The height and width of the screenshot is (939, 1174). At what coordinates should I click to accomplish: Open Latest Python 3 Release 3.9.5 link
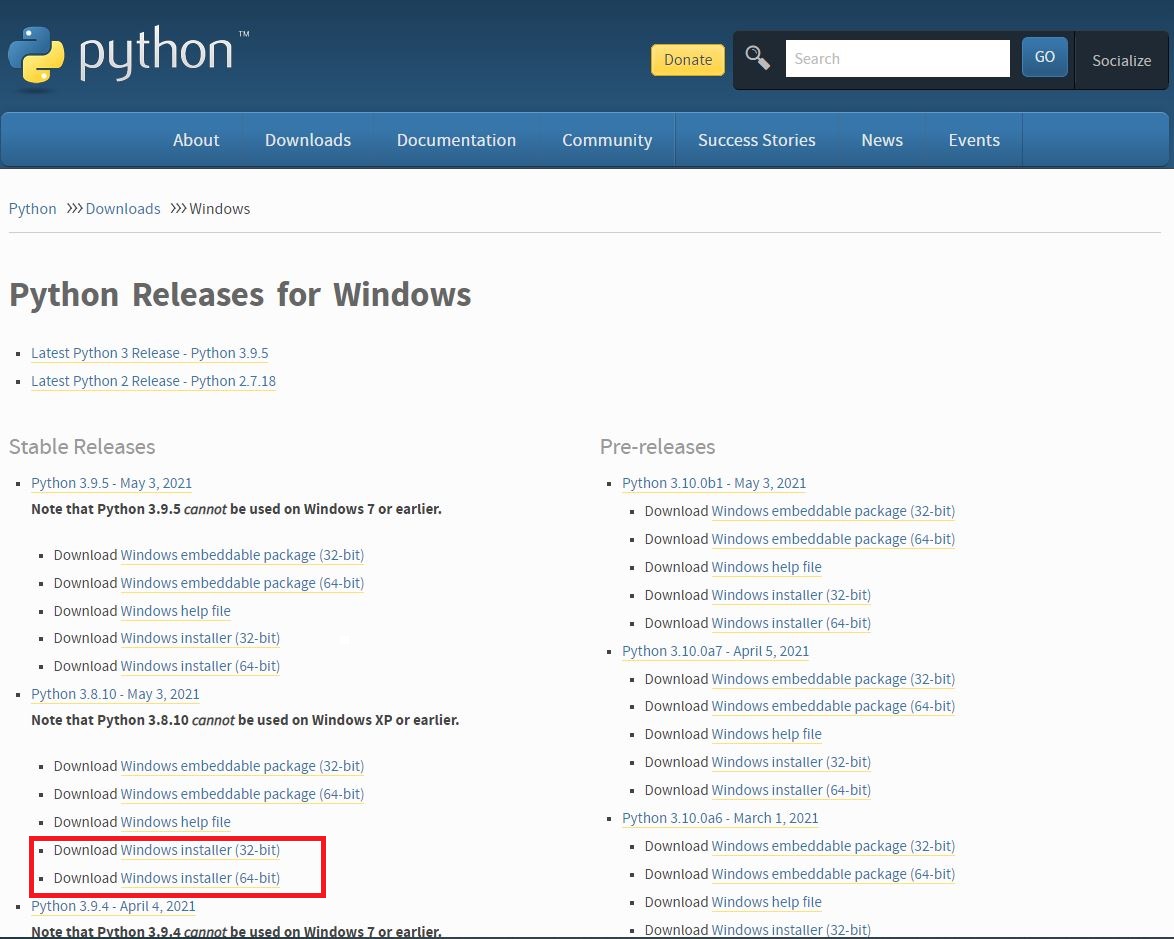pos(150,353)
